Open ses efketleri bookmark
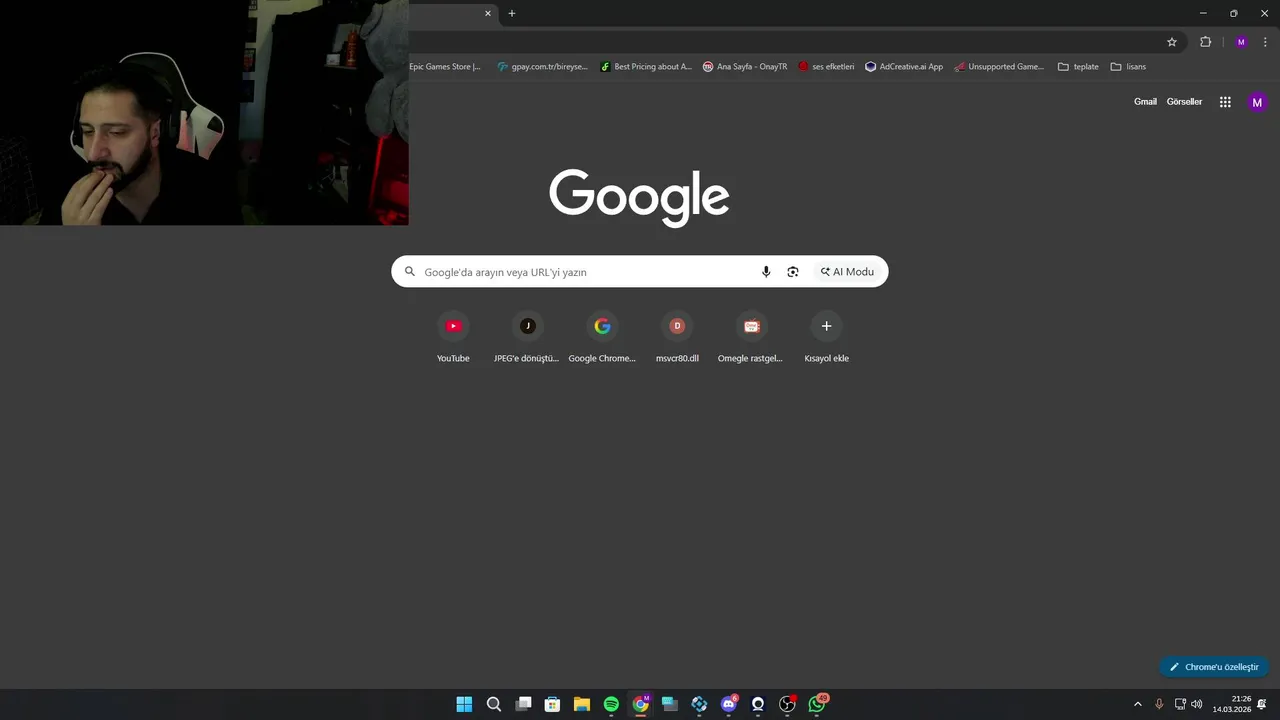The image size is (1280, 720). click(x=826, y=67)
